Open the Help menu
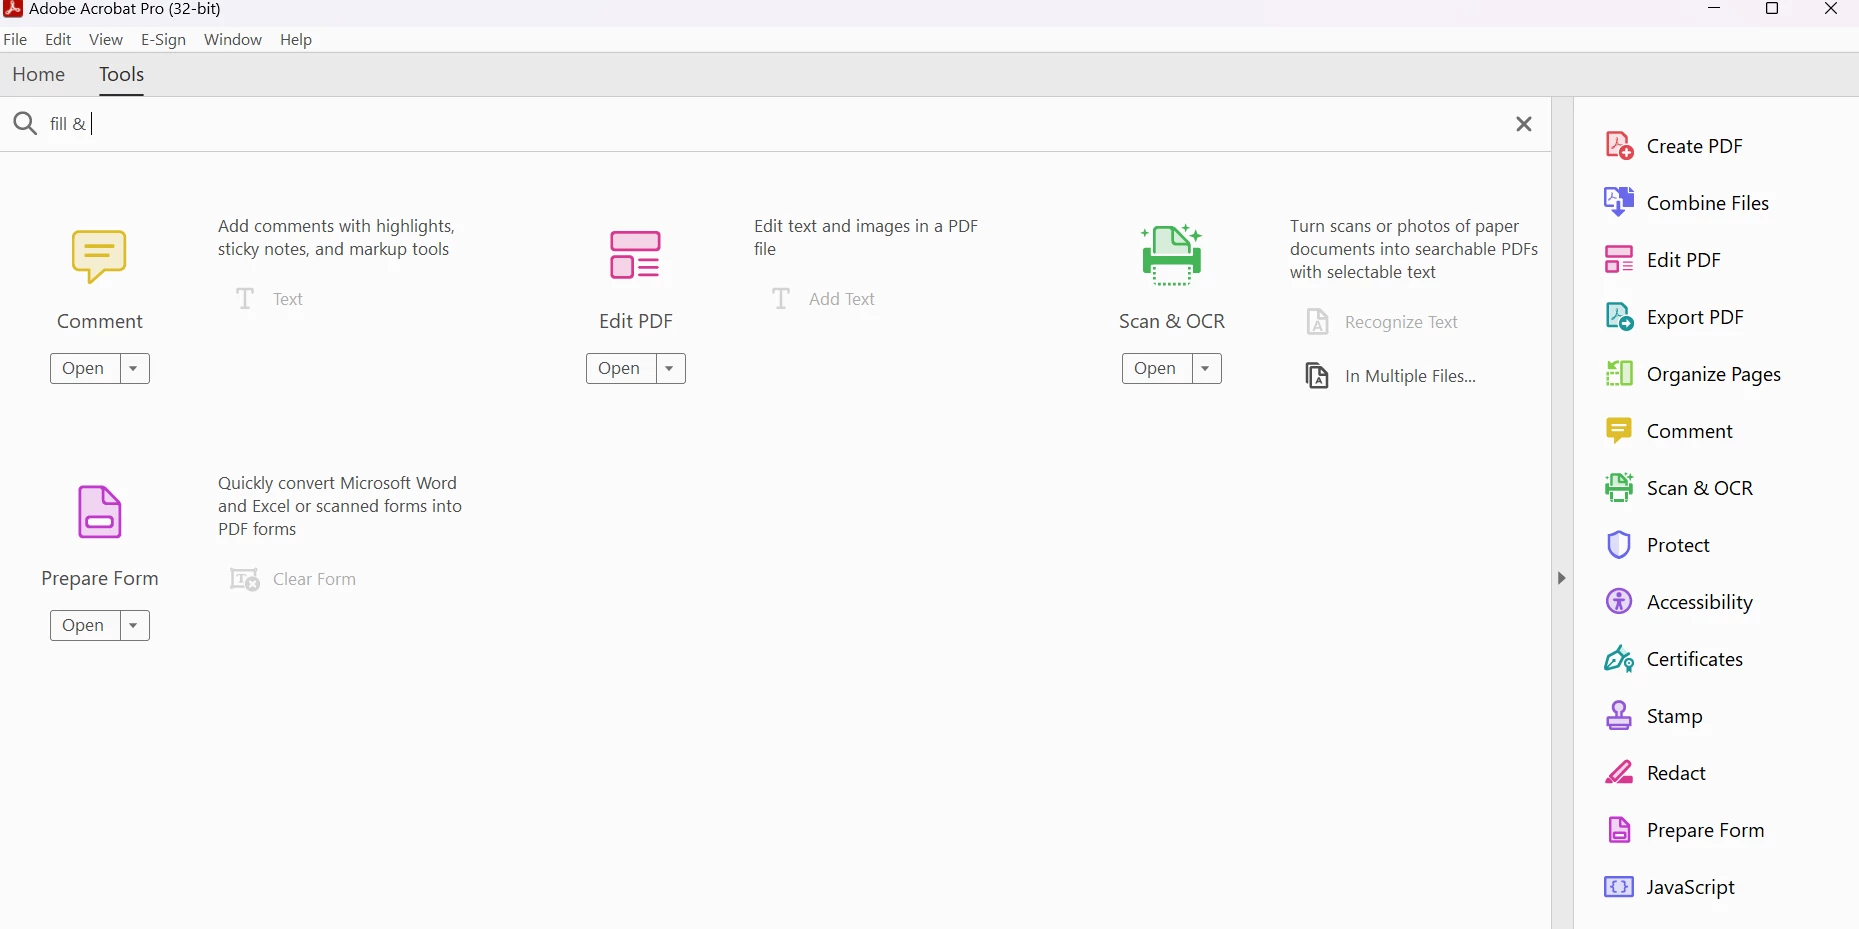 [296, 40]
